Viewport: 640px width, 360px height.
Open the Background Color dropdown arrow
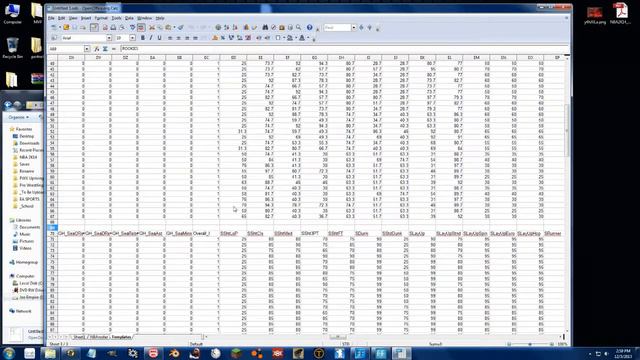(x=296, y=38)
